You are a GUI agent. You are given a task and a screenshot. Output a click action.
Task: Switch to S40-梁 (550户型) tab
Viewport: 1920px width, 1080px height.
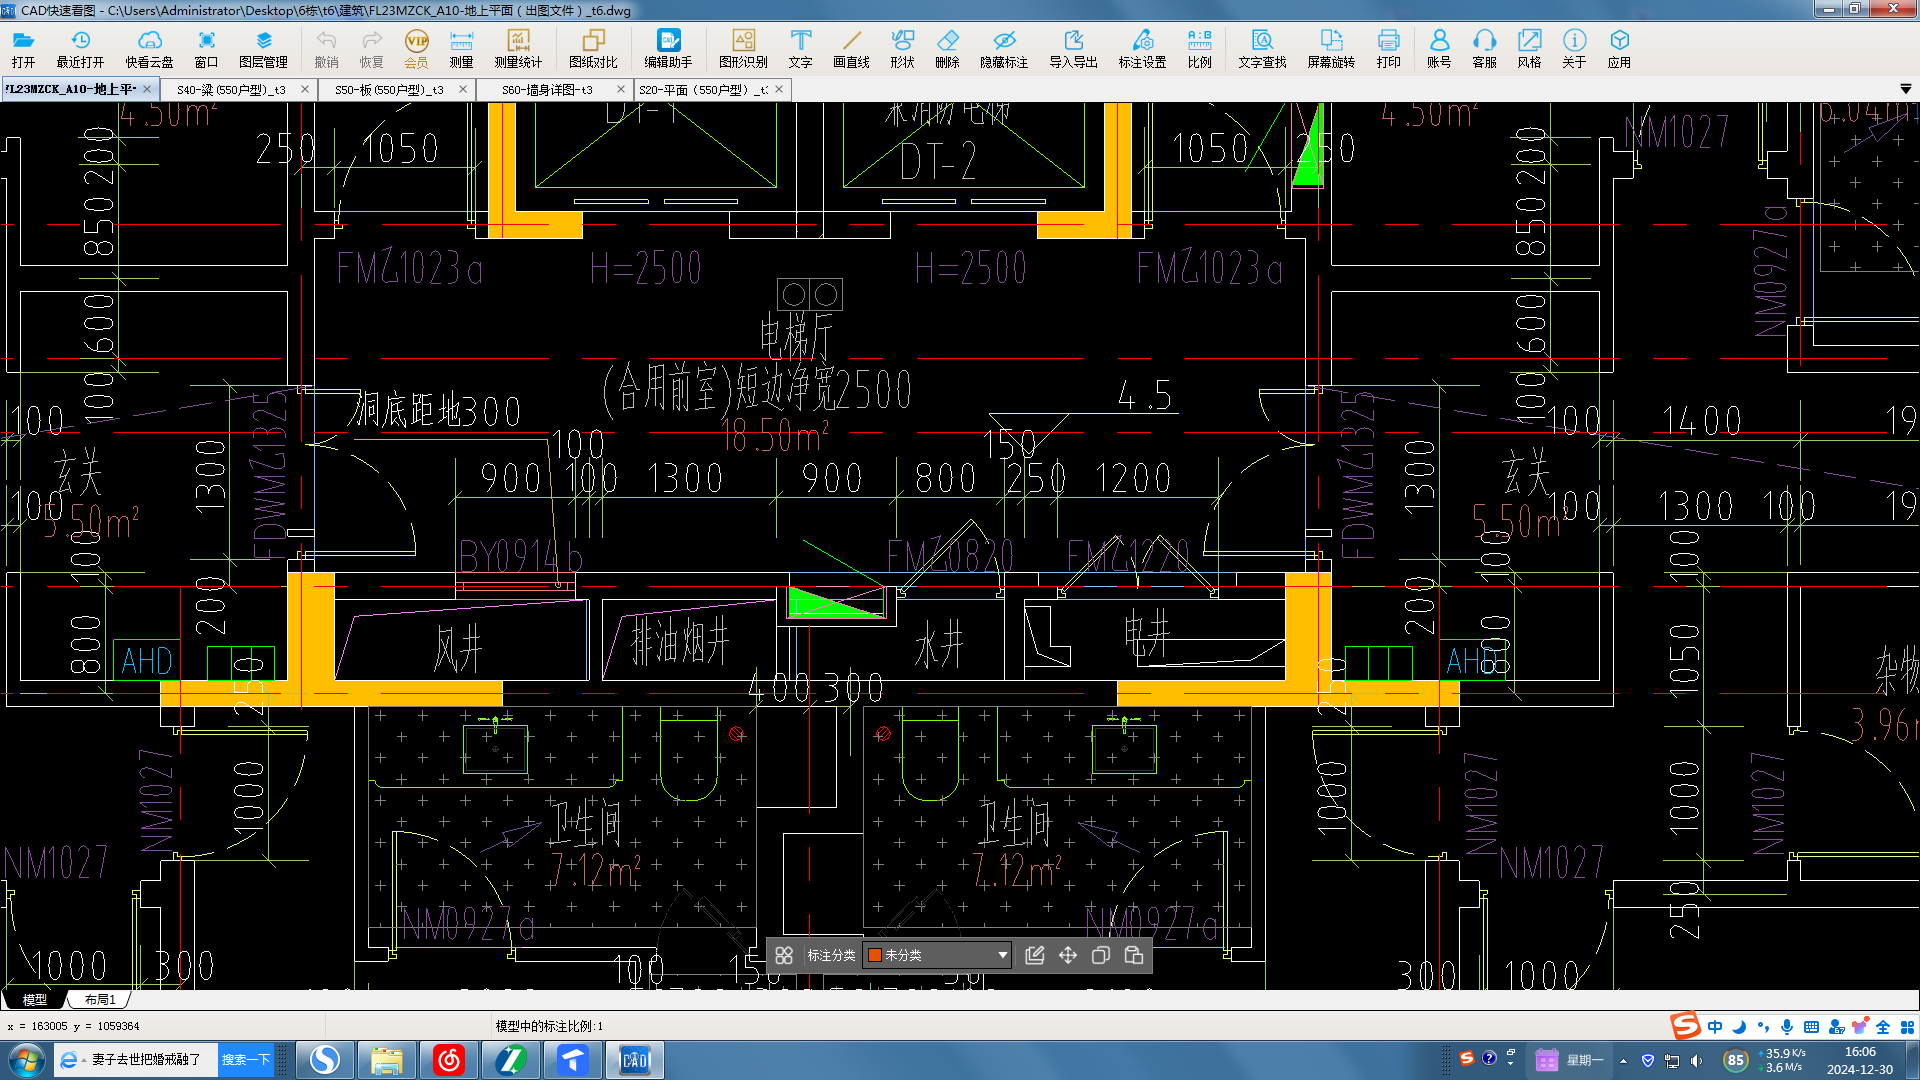pos(231,89)
